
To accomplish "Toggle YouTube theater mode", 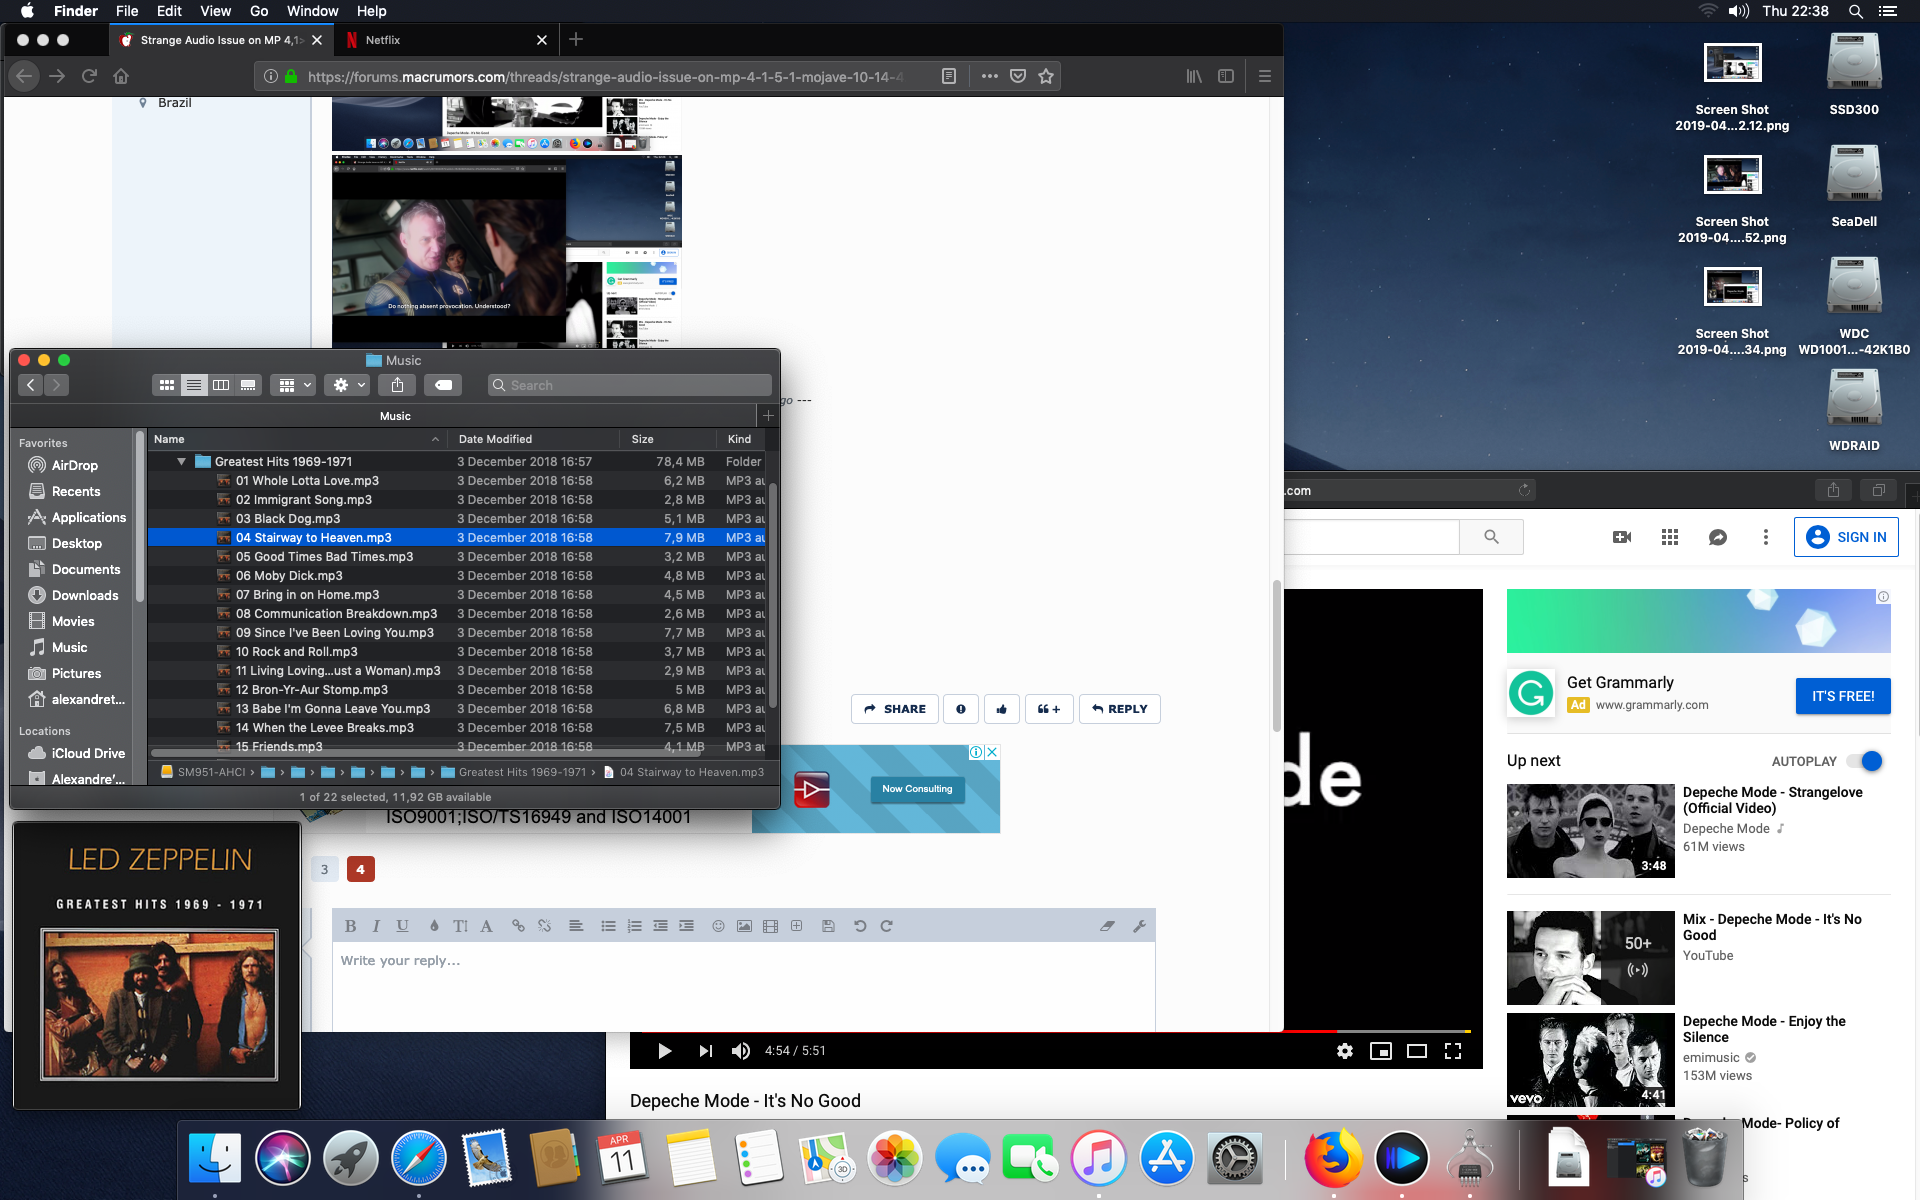I will pos(1417,1051).
